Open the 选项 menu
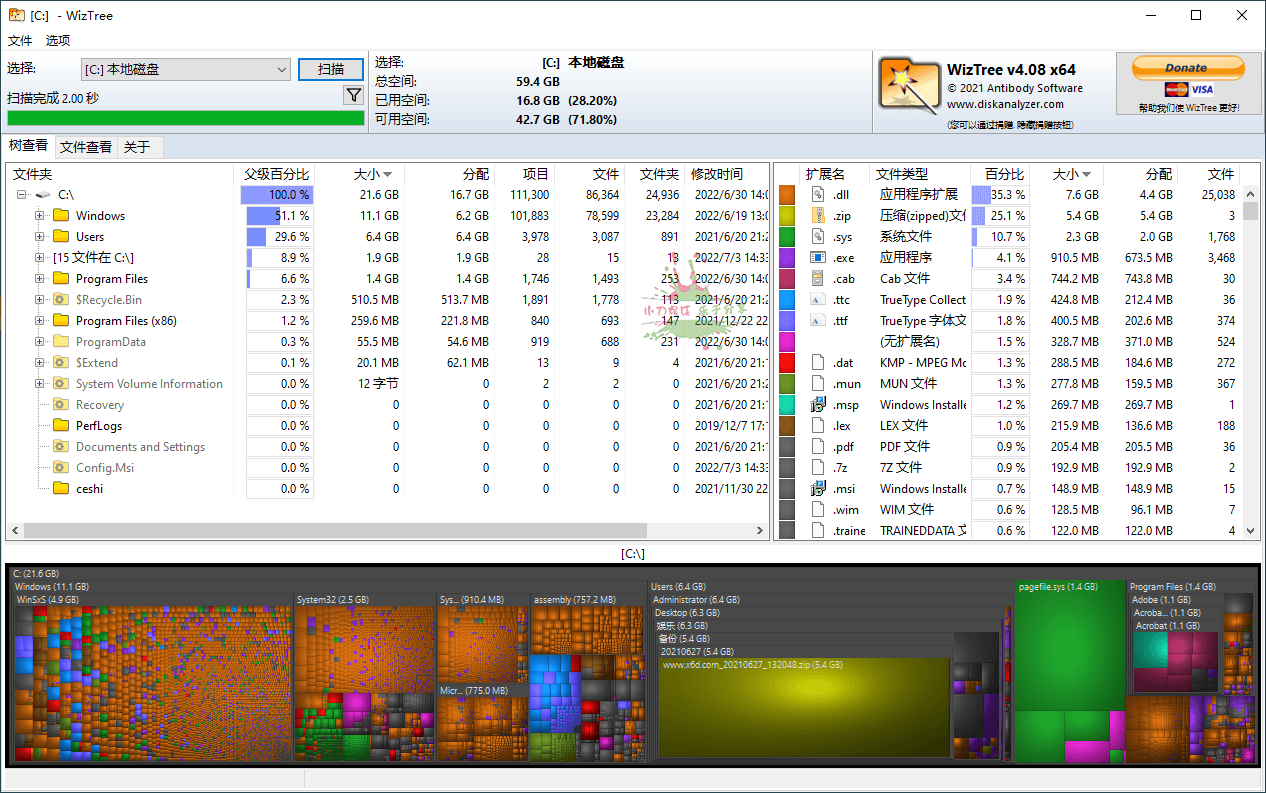 click(x=57, y=41)
